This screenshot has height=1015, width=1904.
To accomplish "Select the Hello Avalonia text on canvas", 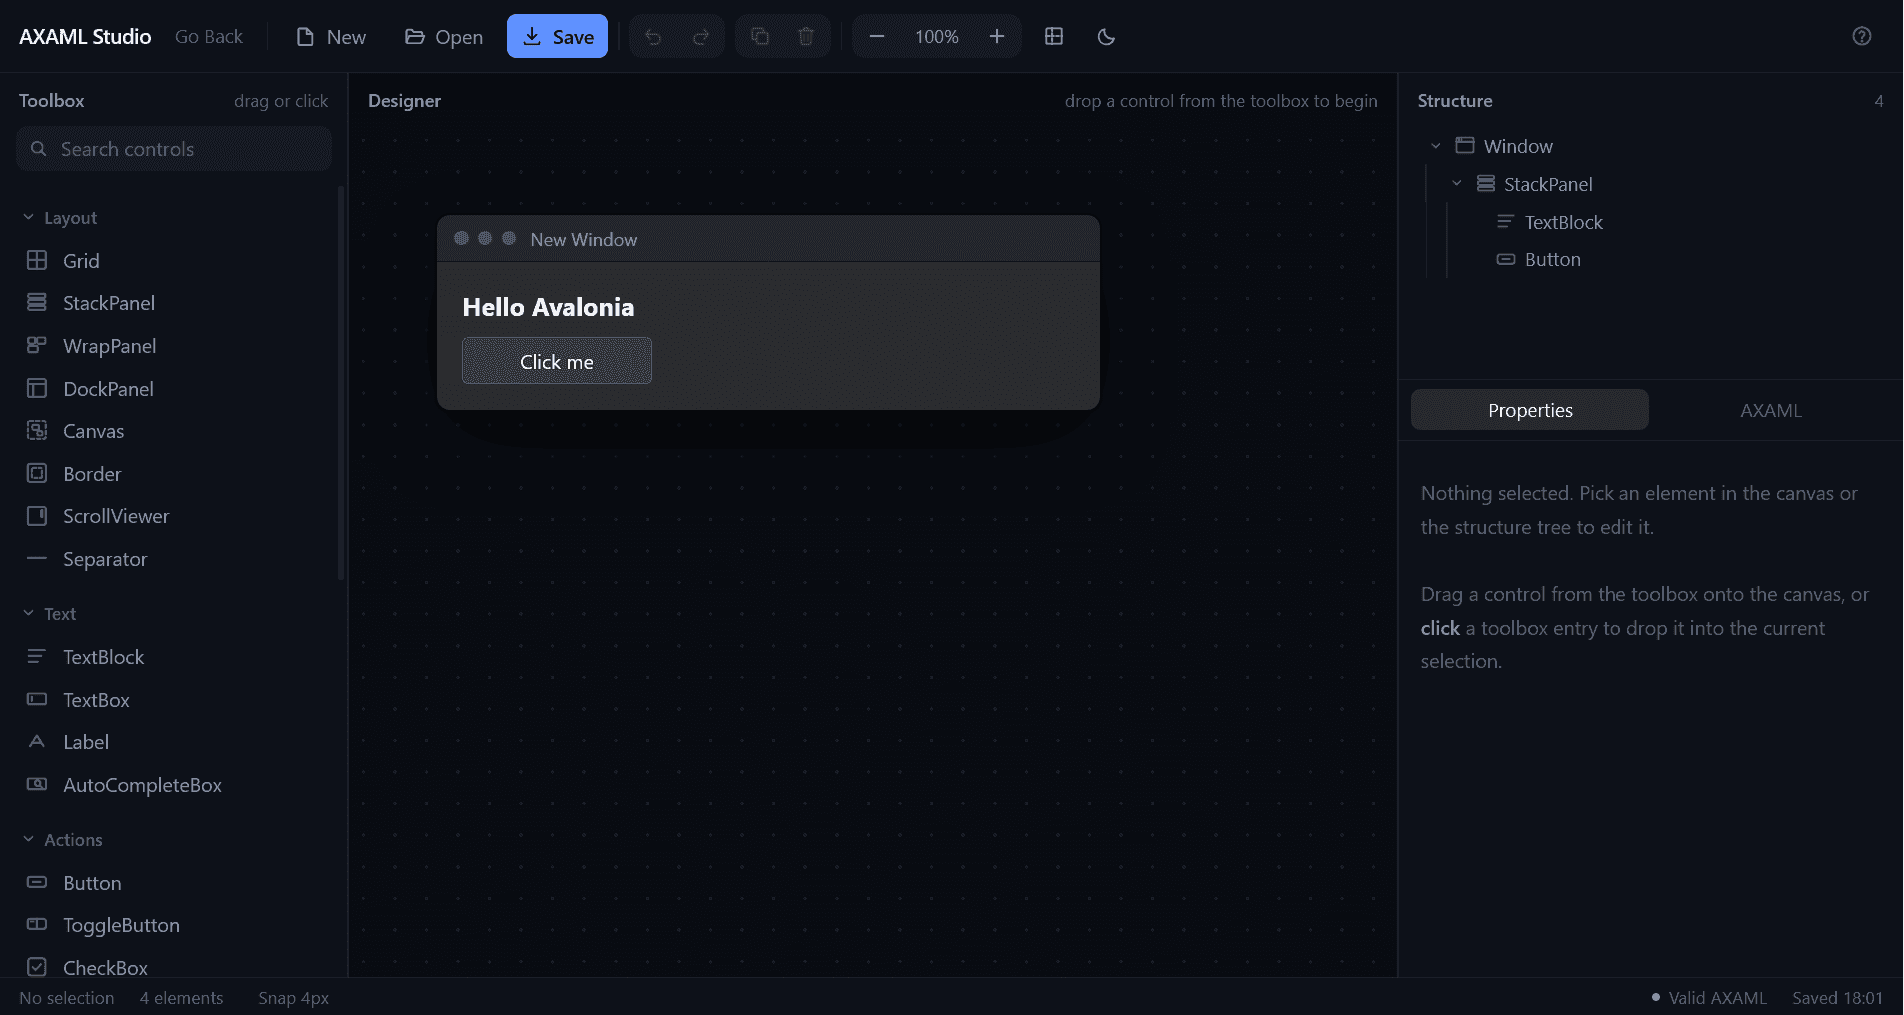I will pos(548,307).
